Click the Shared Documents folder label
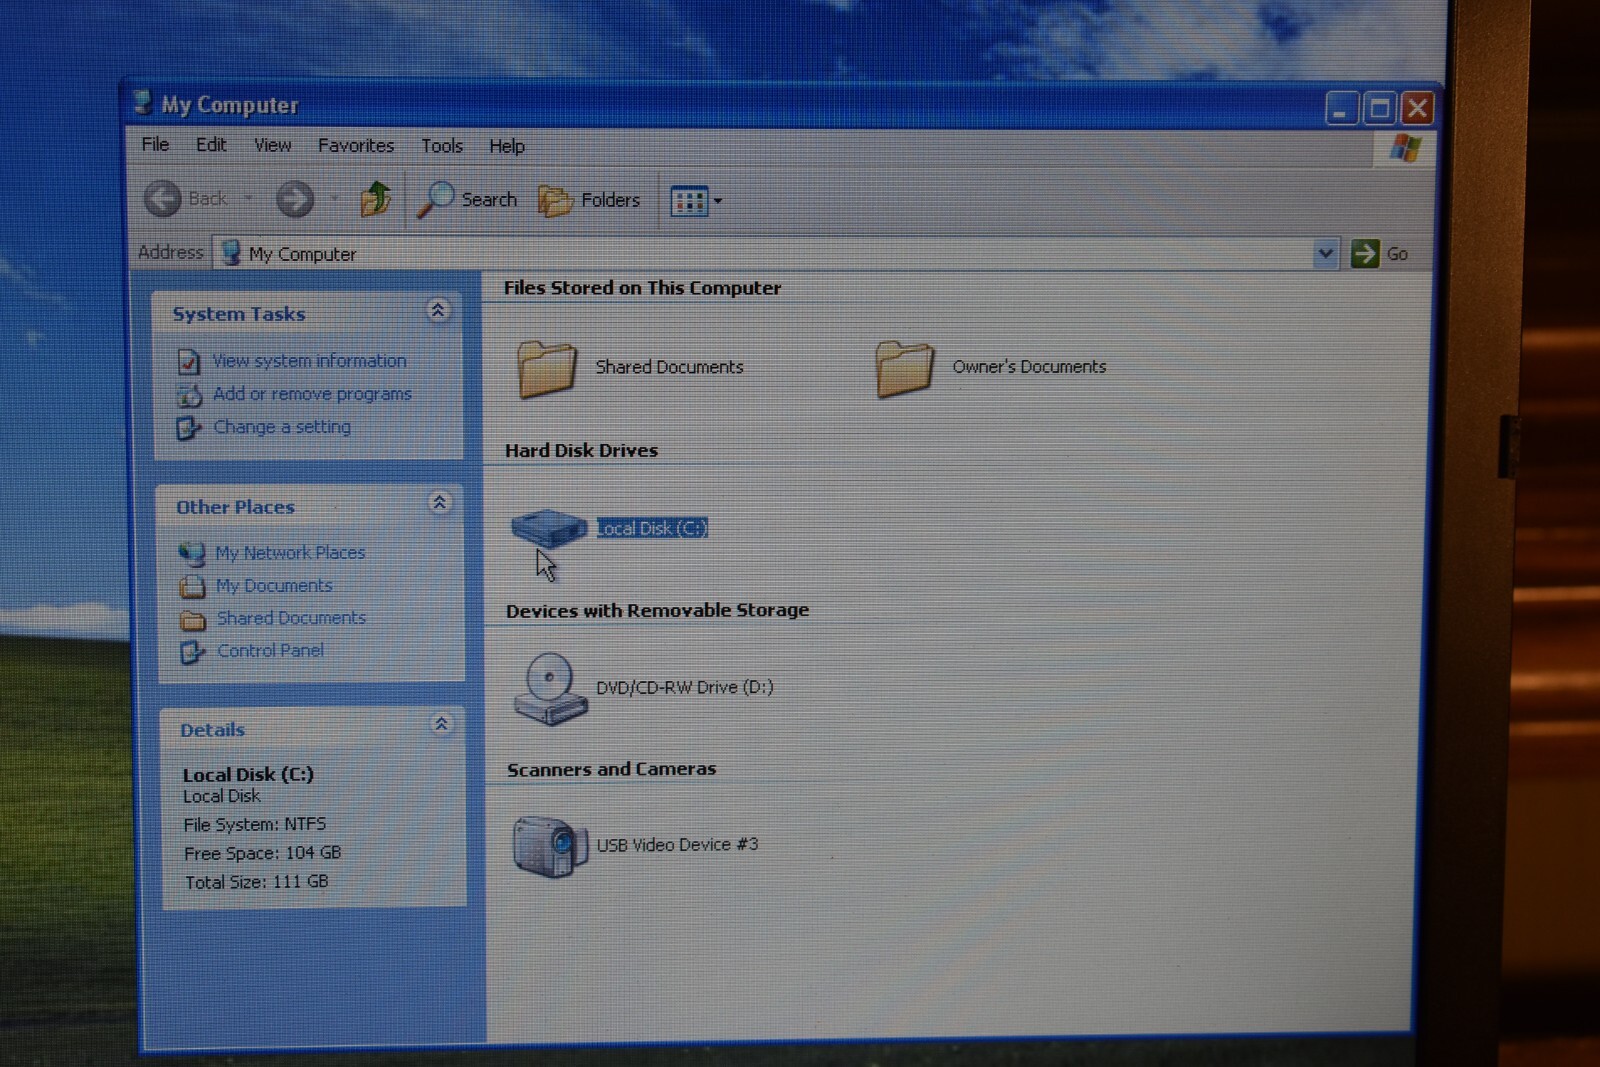1600x1067 pixels. point(669,367)
